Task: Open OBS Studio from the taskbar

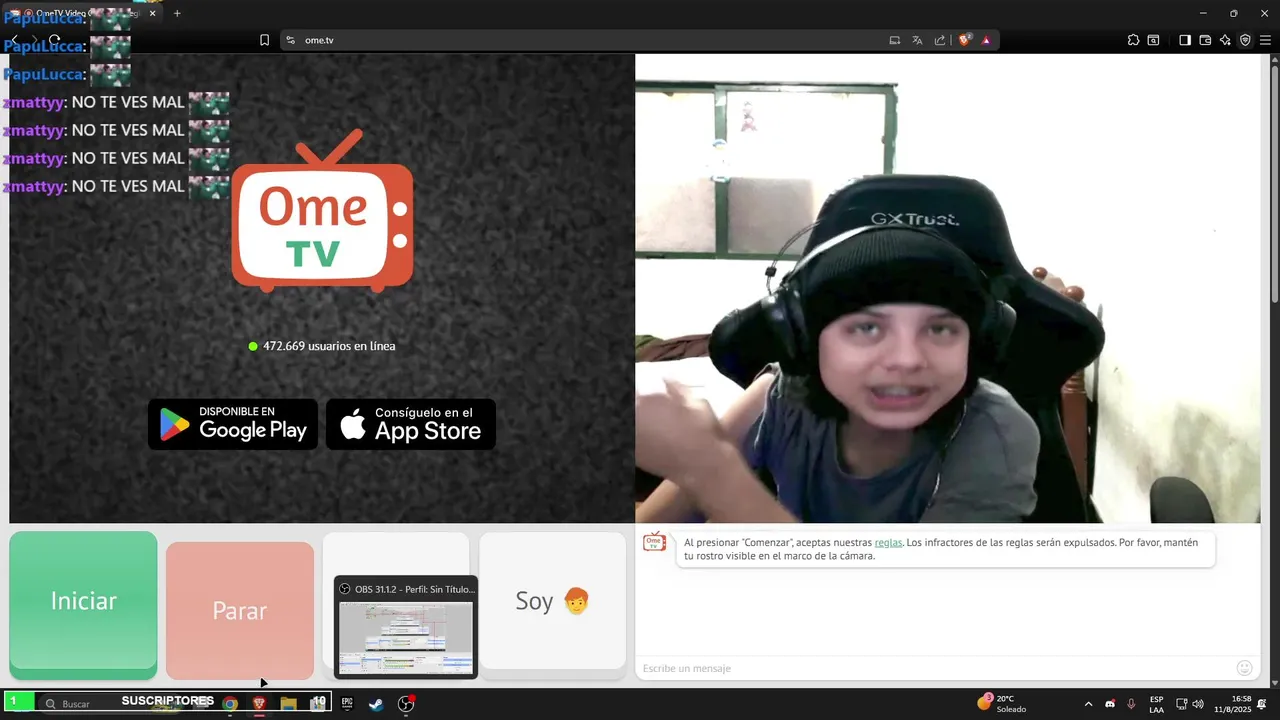Action: (406, 704)
